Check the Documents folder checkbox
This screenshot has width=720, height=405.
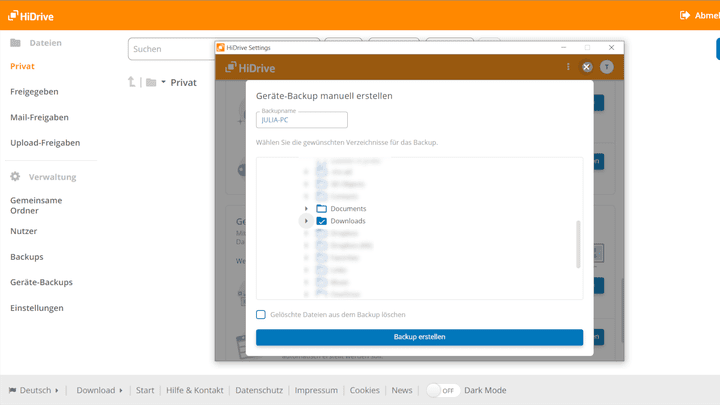click(x=321, y=208)
